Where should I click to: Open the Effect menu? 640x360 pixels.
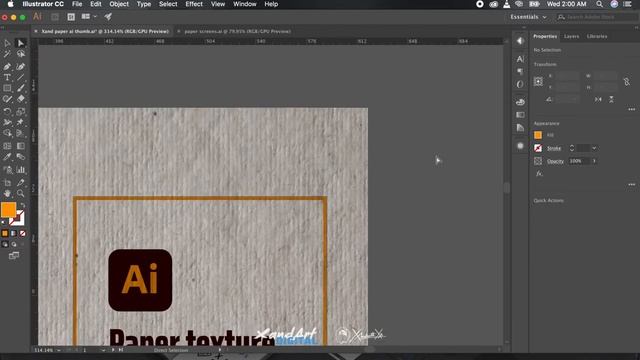click(x=194, y=4)
